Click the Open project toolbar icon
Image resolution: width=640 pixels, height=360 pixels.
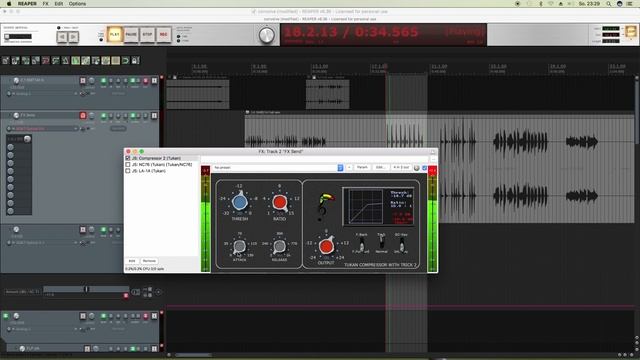click(16, 61)
